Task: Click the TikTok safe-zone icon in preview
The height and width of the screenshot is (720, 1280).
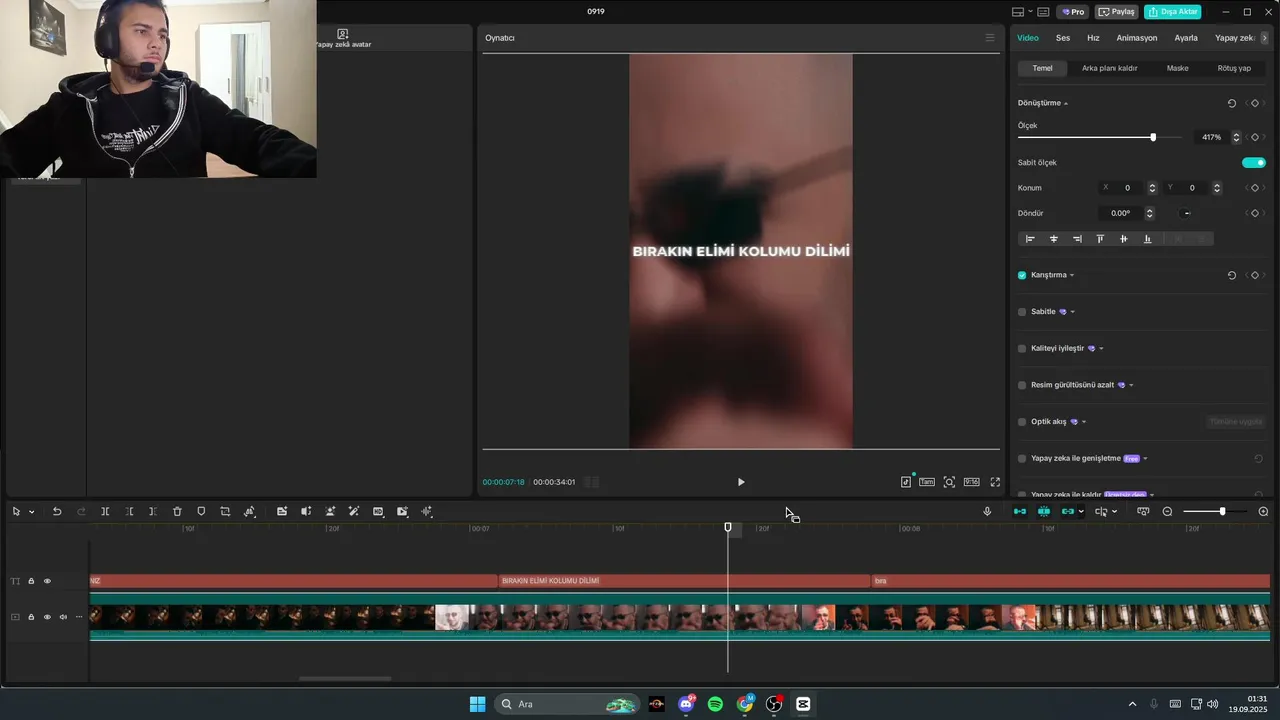Action: click(906, 482)
